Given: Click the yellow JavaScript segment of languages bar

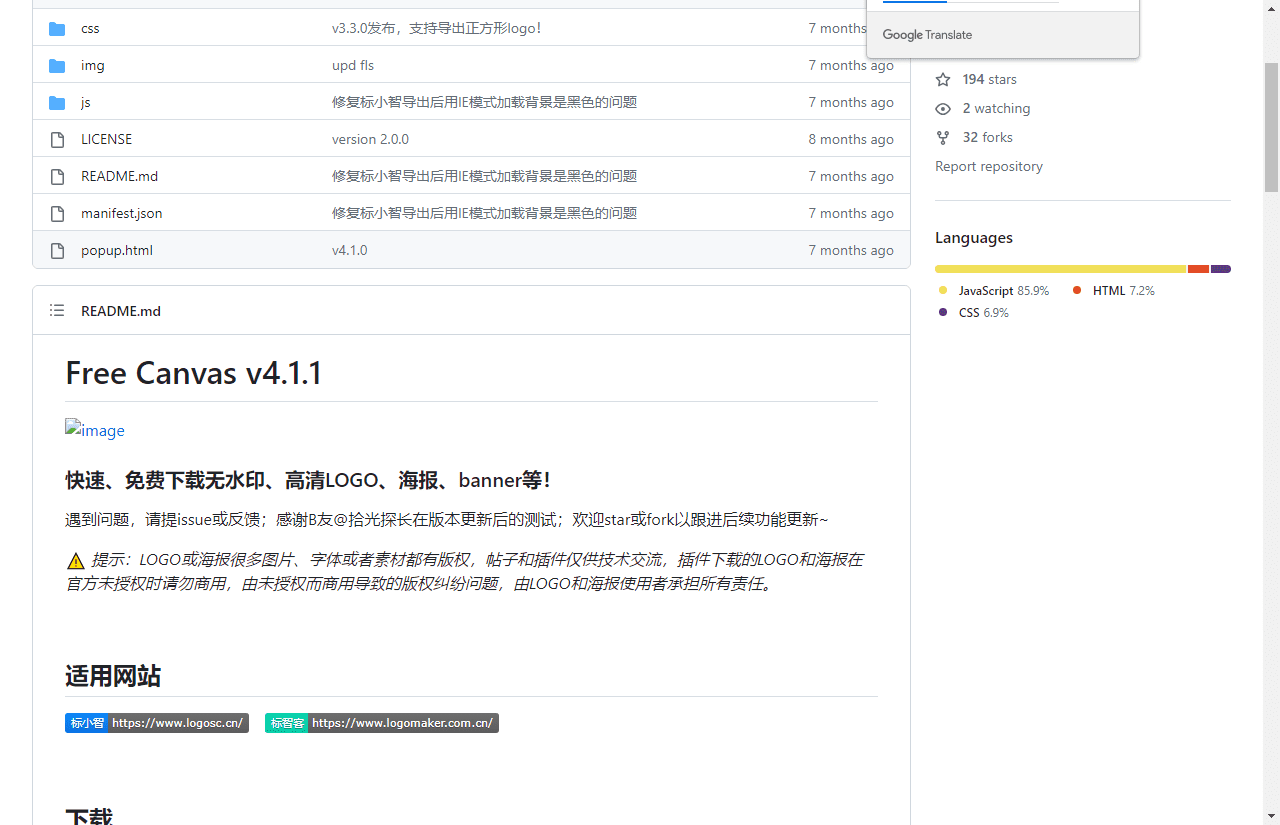Looking at the screenshot, I should pyautogui.click(x=1060, y=269).
